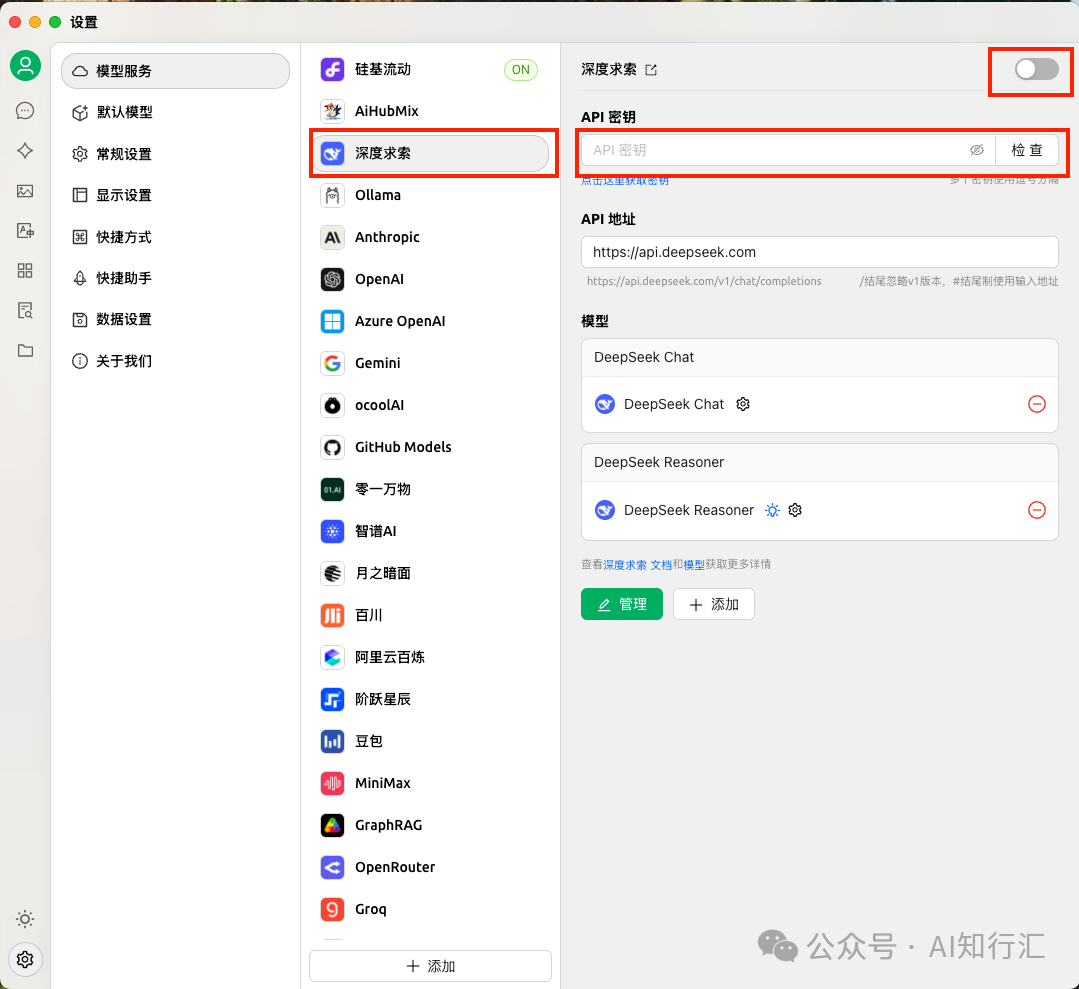Select 零一万物 provider
Screen dimensions: 1079x989
(x=431, y=489)
